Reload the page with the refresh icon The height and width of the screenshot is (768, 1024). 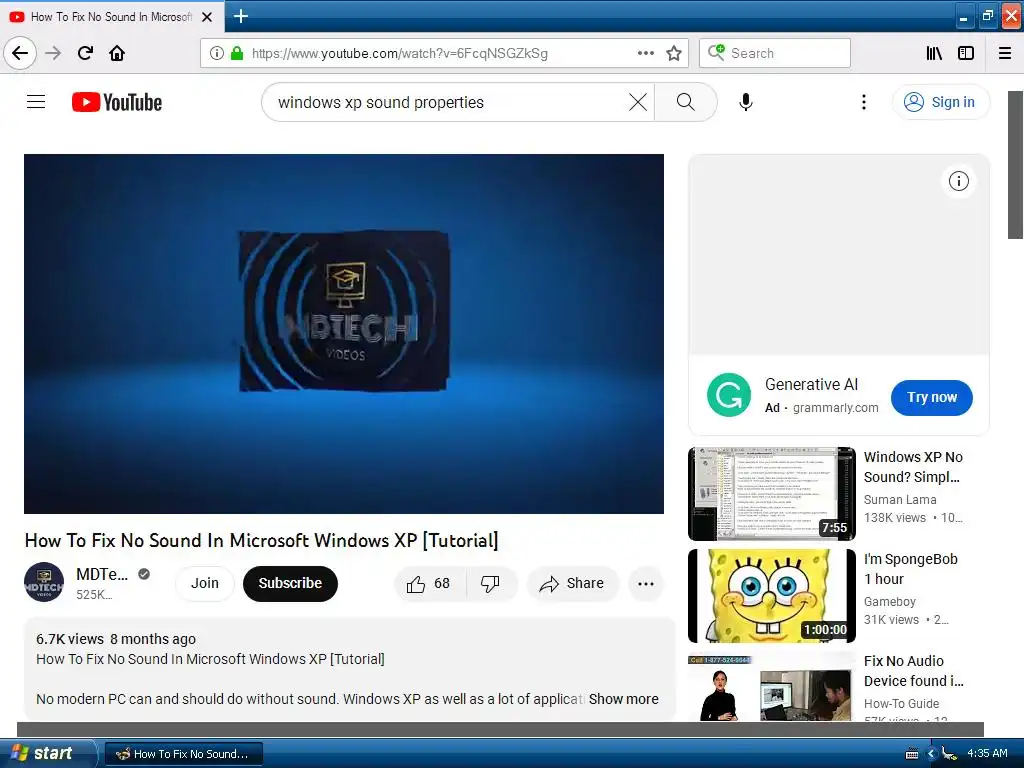[86, 54]
